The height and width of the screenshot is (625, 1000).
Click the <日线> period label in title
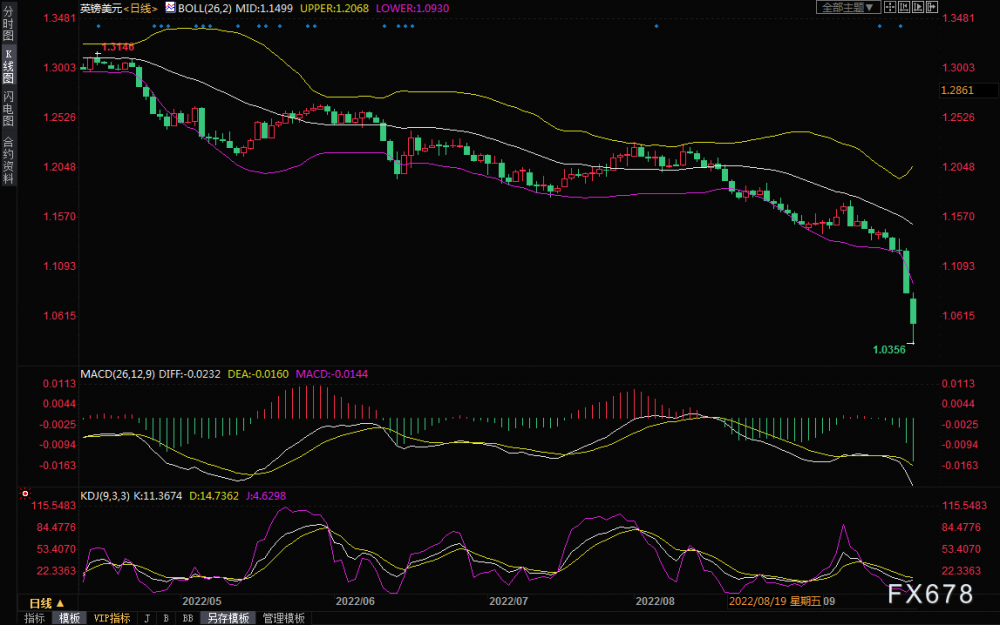pos(140,8)
